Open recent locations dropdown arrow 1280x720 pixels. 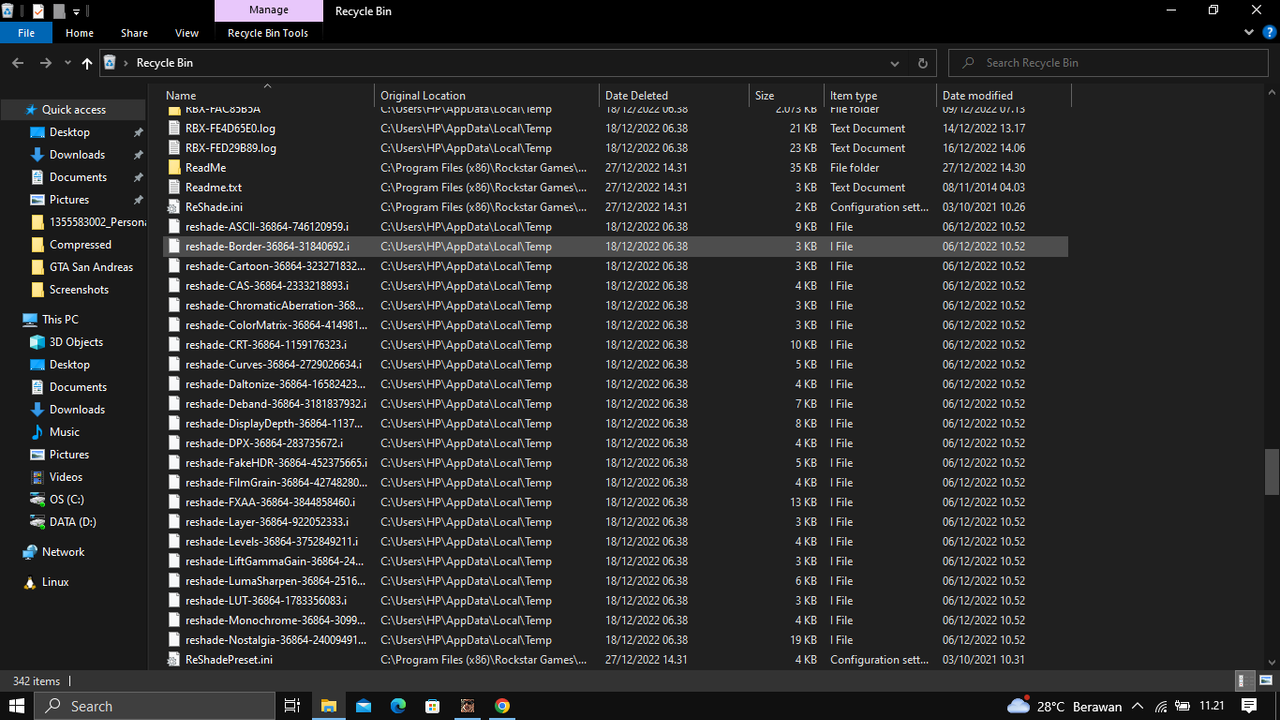point(67,63)
